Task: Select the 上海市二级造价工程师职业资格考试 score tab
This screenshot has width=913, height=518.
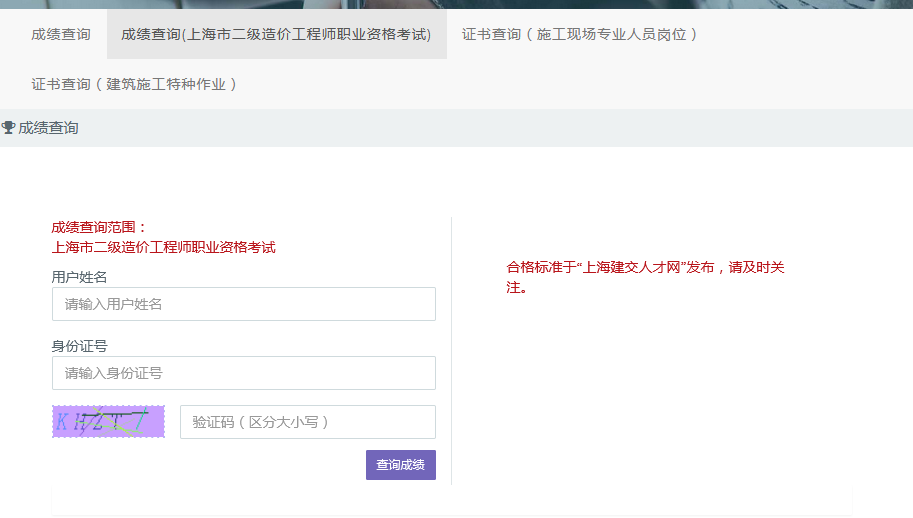Action: click(x=276, y=34)
